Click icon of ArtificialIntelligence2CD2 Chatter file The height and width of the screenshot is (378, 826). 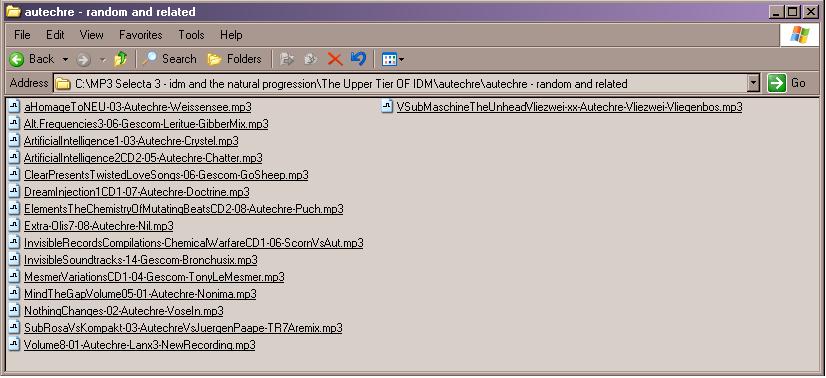pyautogui.click(x=15, y=157)
